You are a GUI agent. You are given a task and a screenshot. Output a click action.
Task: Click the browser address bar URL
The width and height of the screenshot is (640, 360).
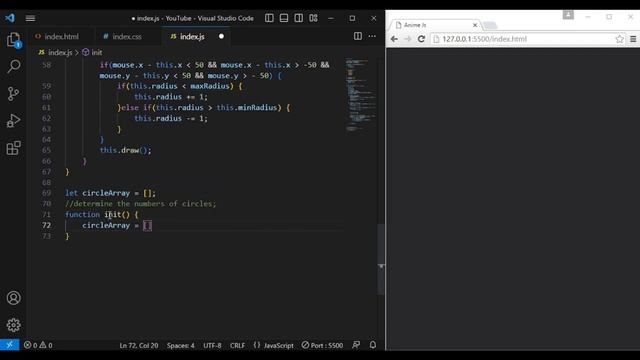point(484,39)
